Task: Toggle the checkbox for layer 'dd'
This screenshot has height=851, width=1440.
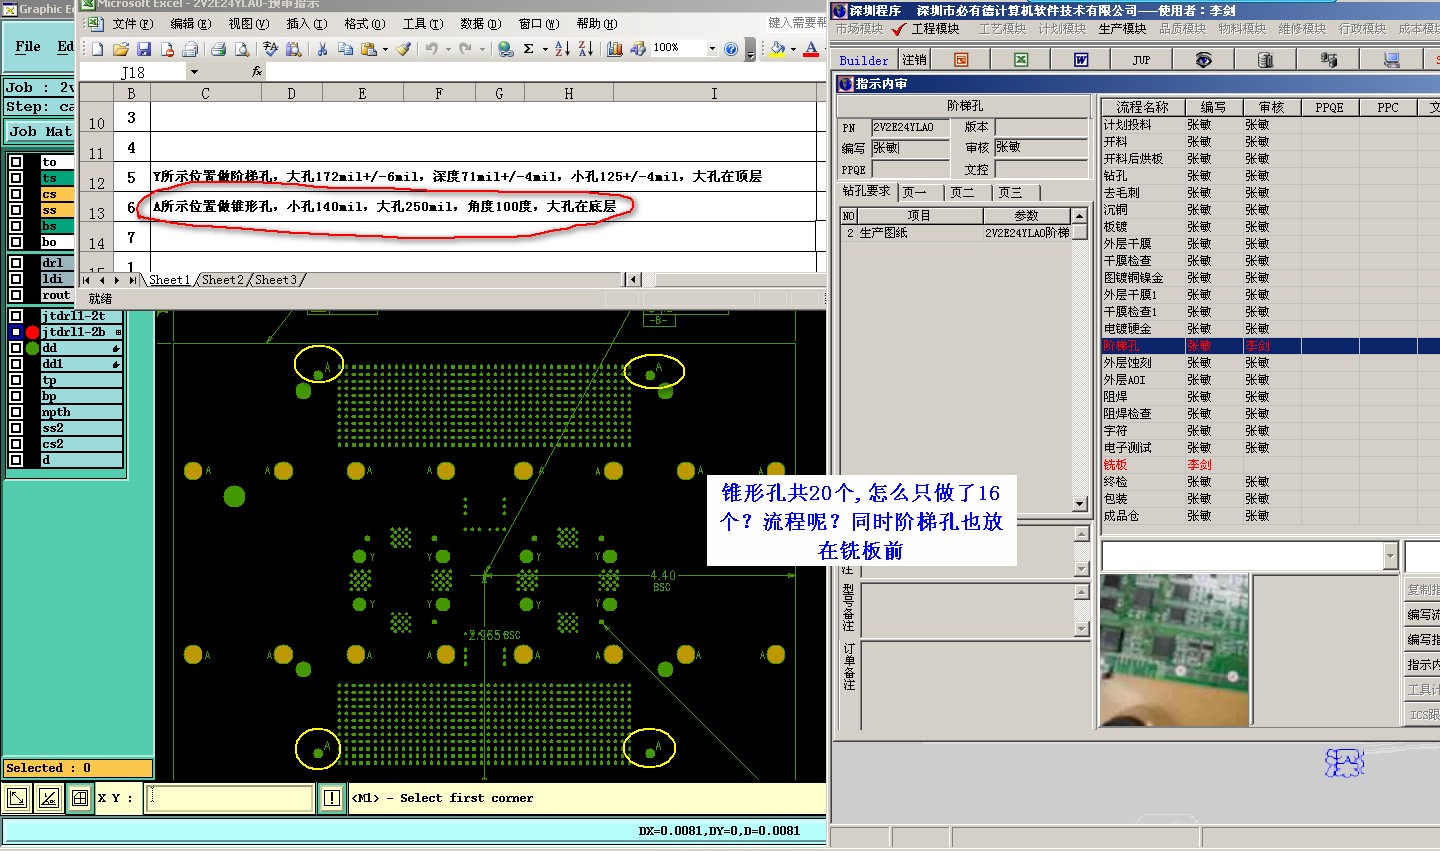Action: coord(16,348)
